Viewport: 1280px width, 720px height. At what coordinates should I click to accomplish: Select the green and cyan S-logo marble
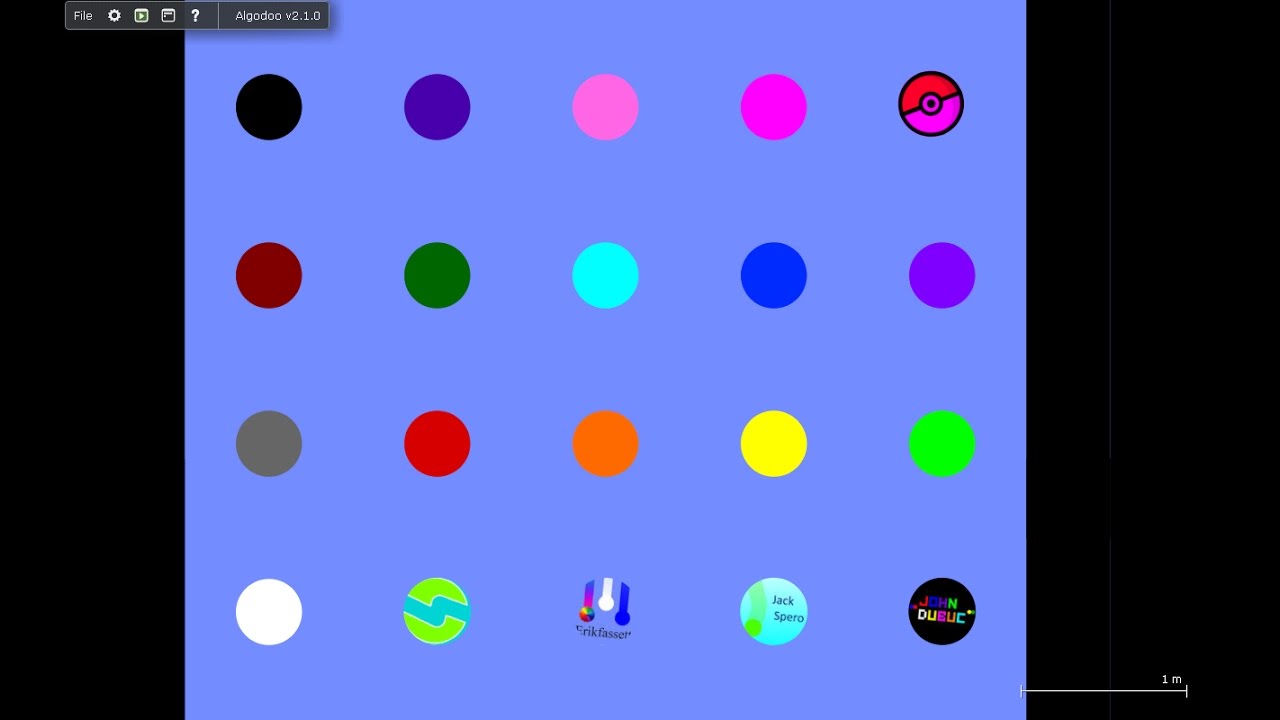click(x=437, y=612)
